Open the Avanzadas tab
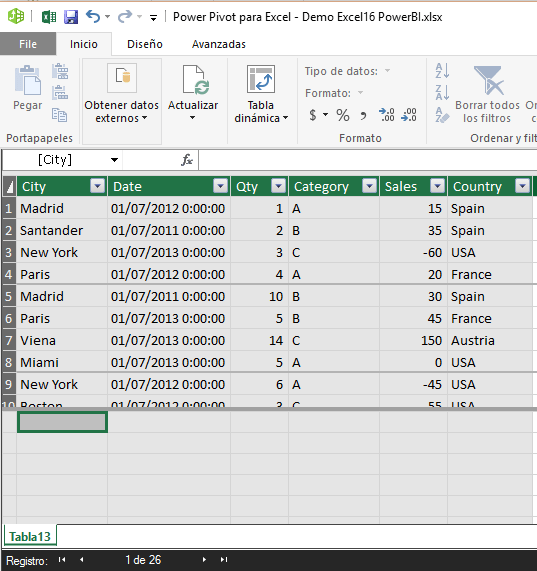Image resolution: width=537 pixels, height=571 pixels. [x=219, y=44]
